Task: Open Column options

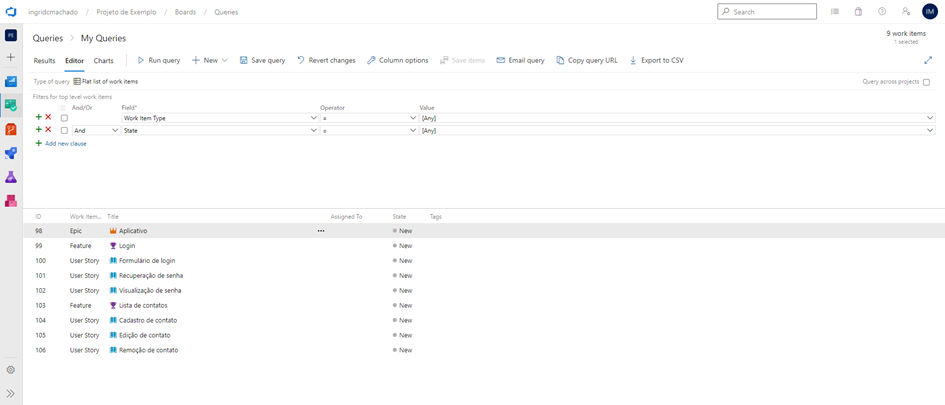Action: 398,60
